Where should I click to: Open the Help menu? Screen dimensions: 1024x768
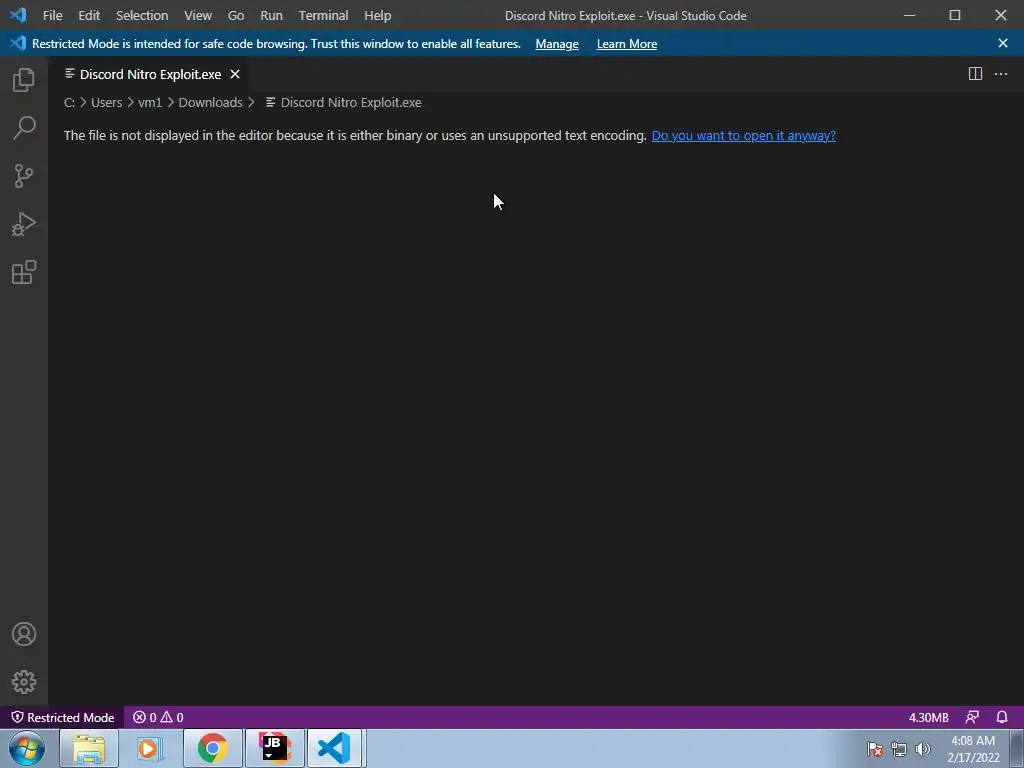tap(377, 15)
